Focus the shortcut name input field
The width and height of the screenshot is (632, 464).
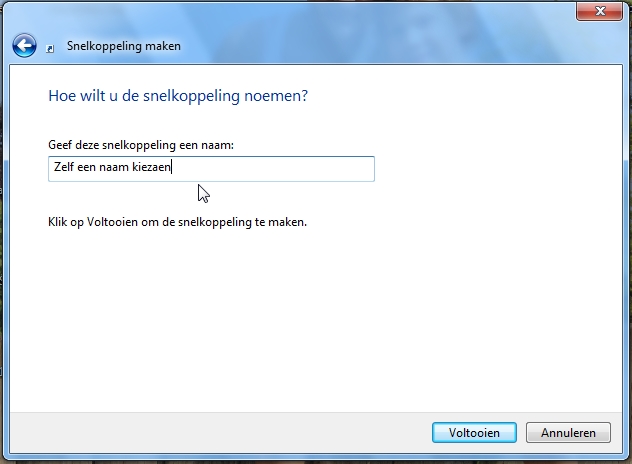tap(211, 169)
